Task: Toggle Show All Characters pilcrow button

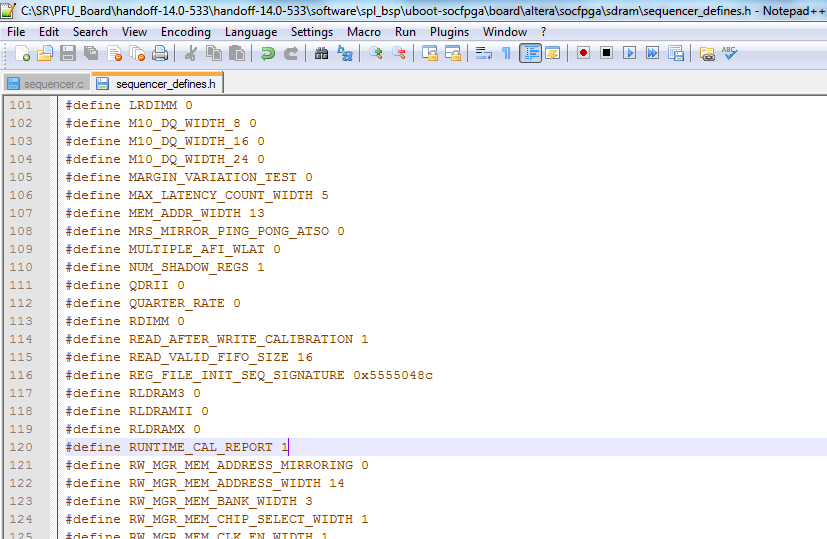Action: pyautogui.click(x=506, y=53)
